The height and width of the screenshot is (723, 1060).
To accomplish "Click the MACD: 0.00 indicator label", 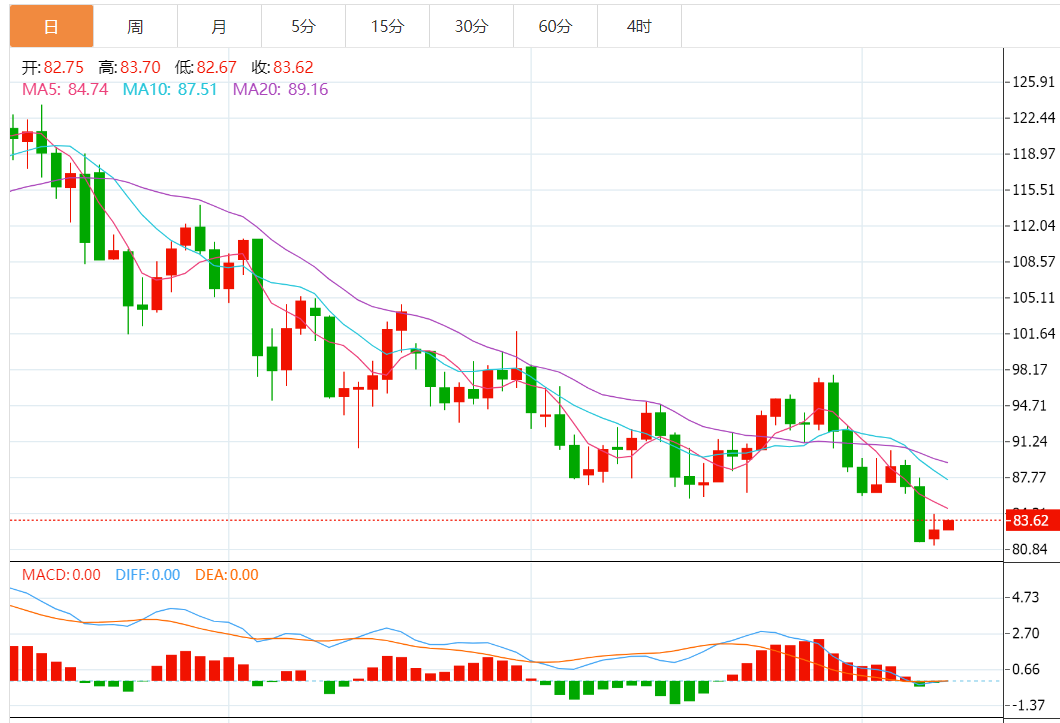I will [x=62, y=575].
